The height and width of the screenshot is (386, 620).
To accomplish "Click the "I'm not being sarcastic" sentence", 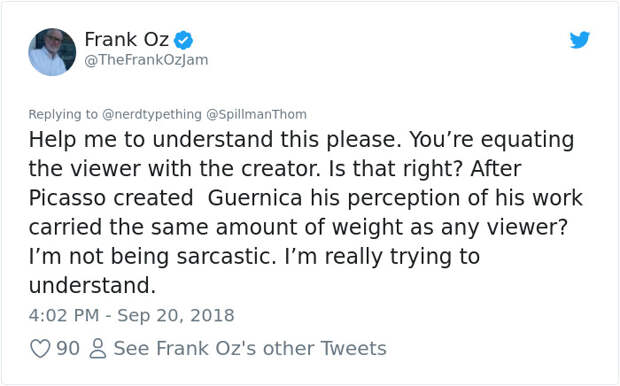I will 153,256.
